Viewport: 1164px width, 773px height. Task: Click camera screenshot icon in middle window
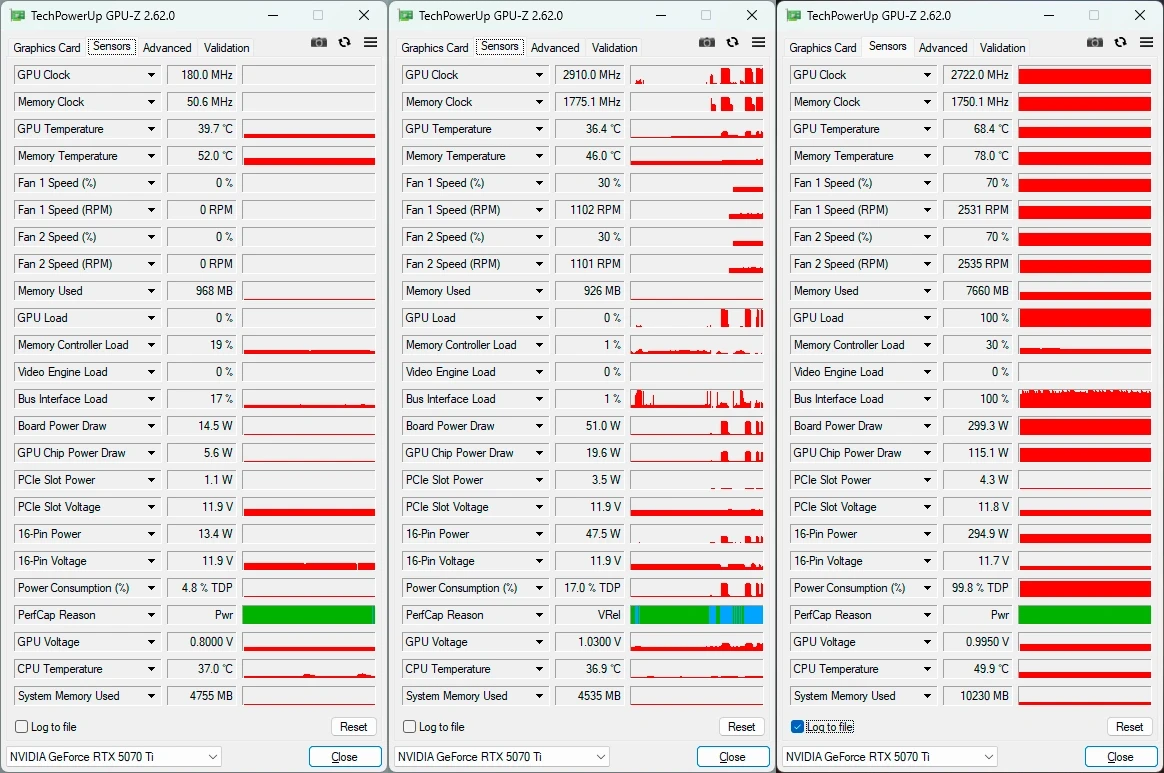click(707, 42)
